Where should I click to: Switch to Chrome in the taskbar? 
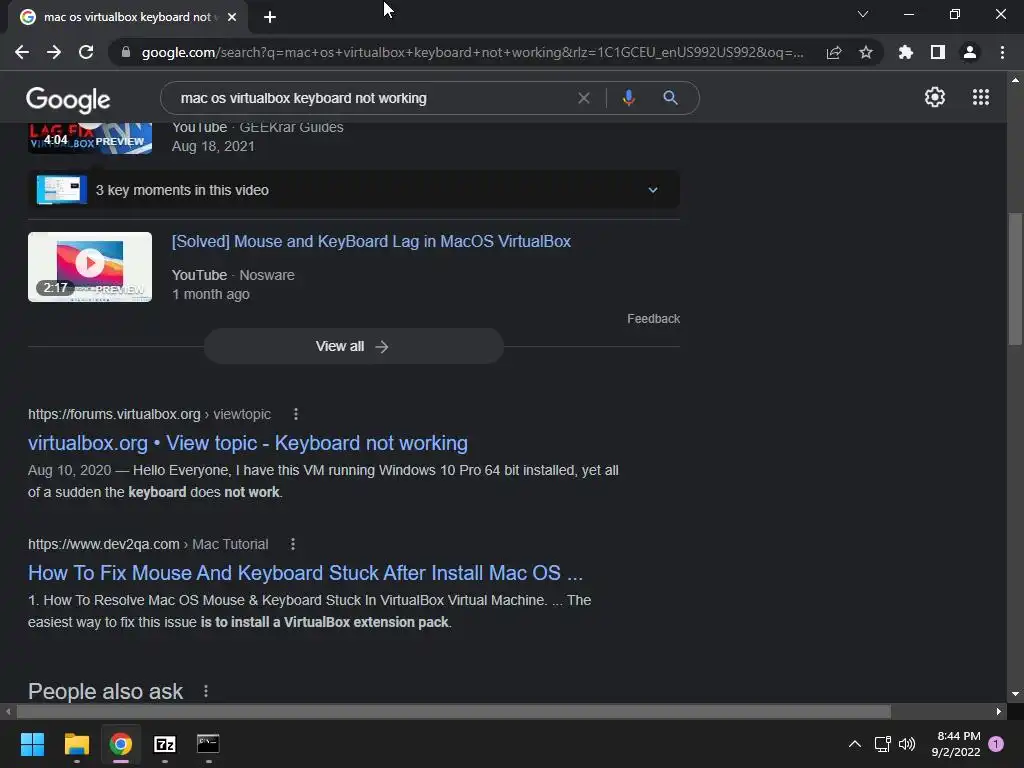121,744
